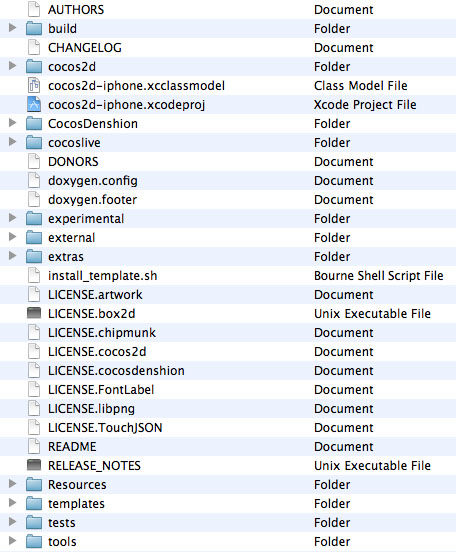Click the xcclassmodel file icon
This screenshot has height=552, width=456.
pyautogui.click(x=34, y=85)
